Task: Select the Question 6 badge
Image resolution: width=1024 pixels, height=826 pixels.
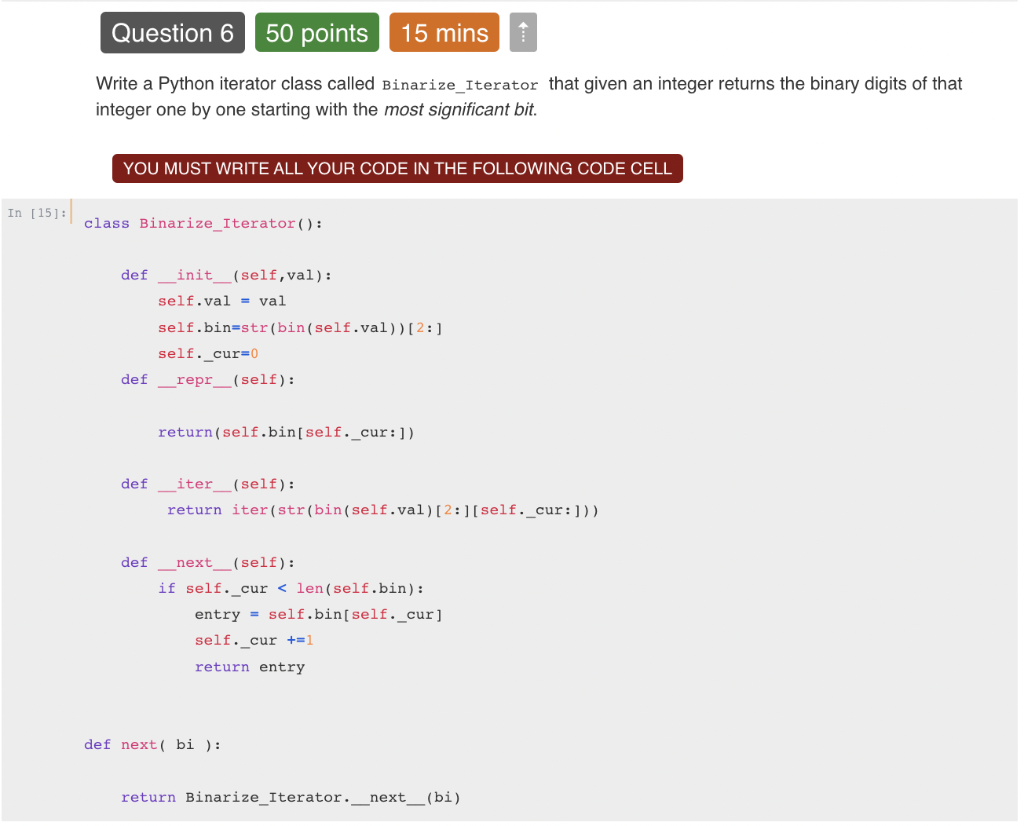Action: click(172, 32)
